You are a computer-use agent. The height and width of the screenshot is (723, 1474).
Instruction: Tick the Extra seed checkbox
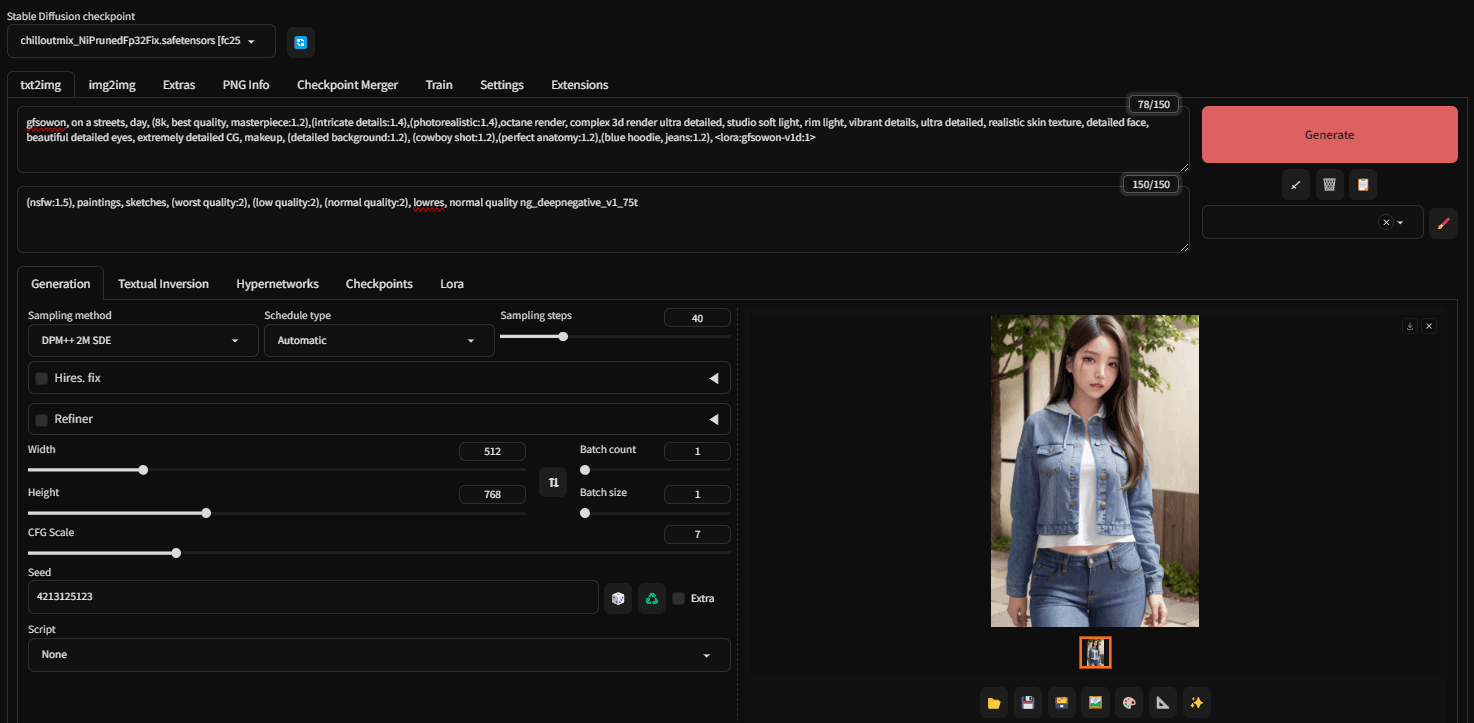pyautogui.click(x=679, y=598)
